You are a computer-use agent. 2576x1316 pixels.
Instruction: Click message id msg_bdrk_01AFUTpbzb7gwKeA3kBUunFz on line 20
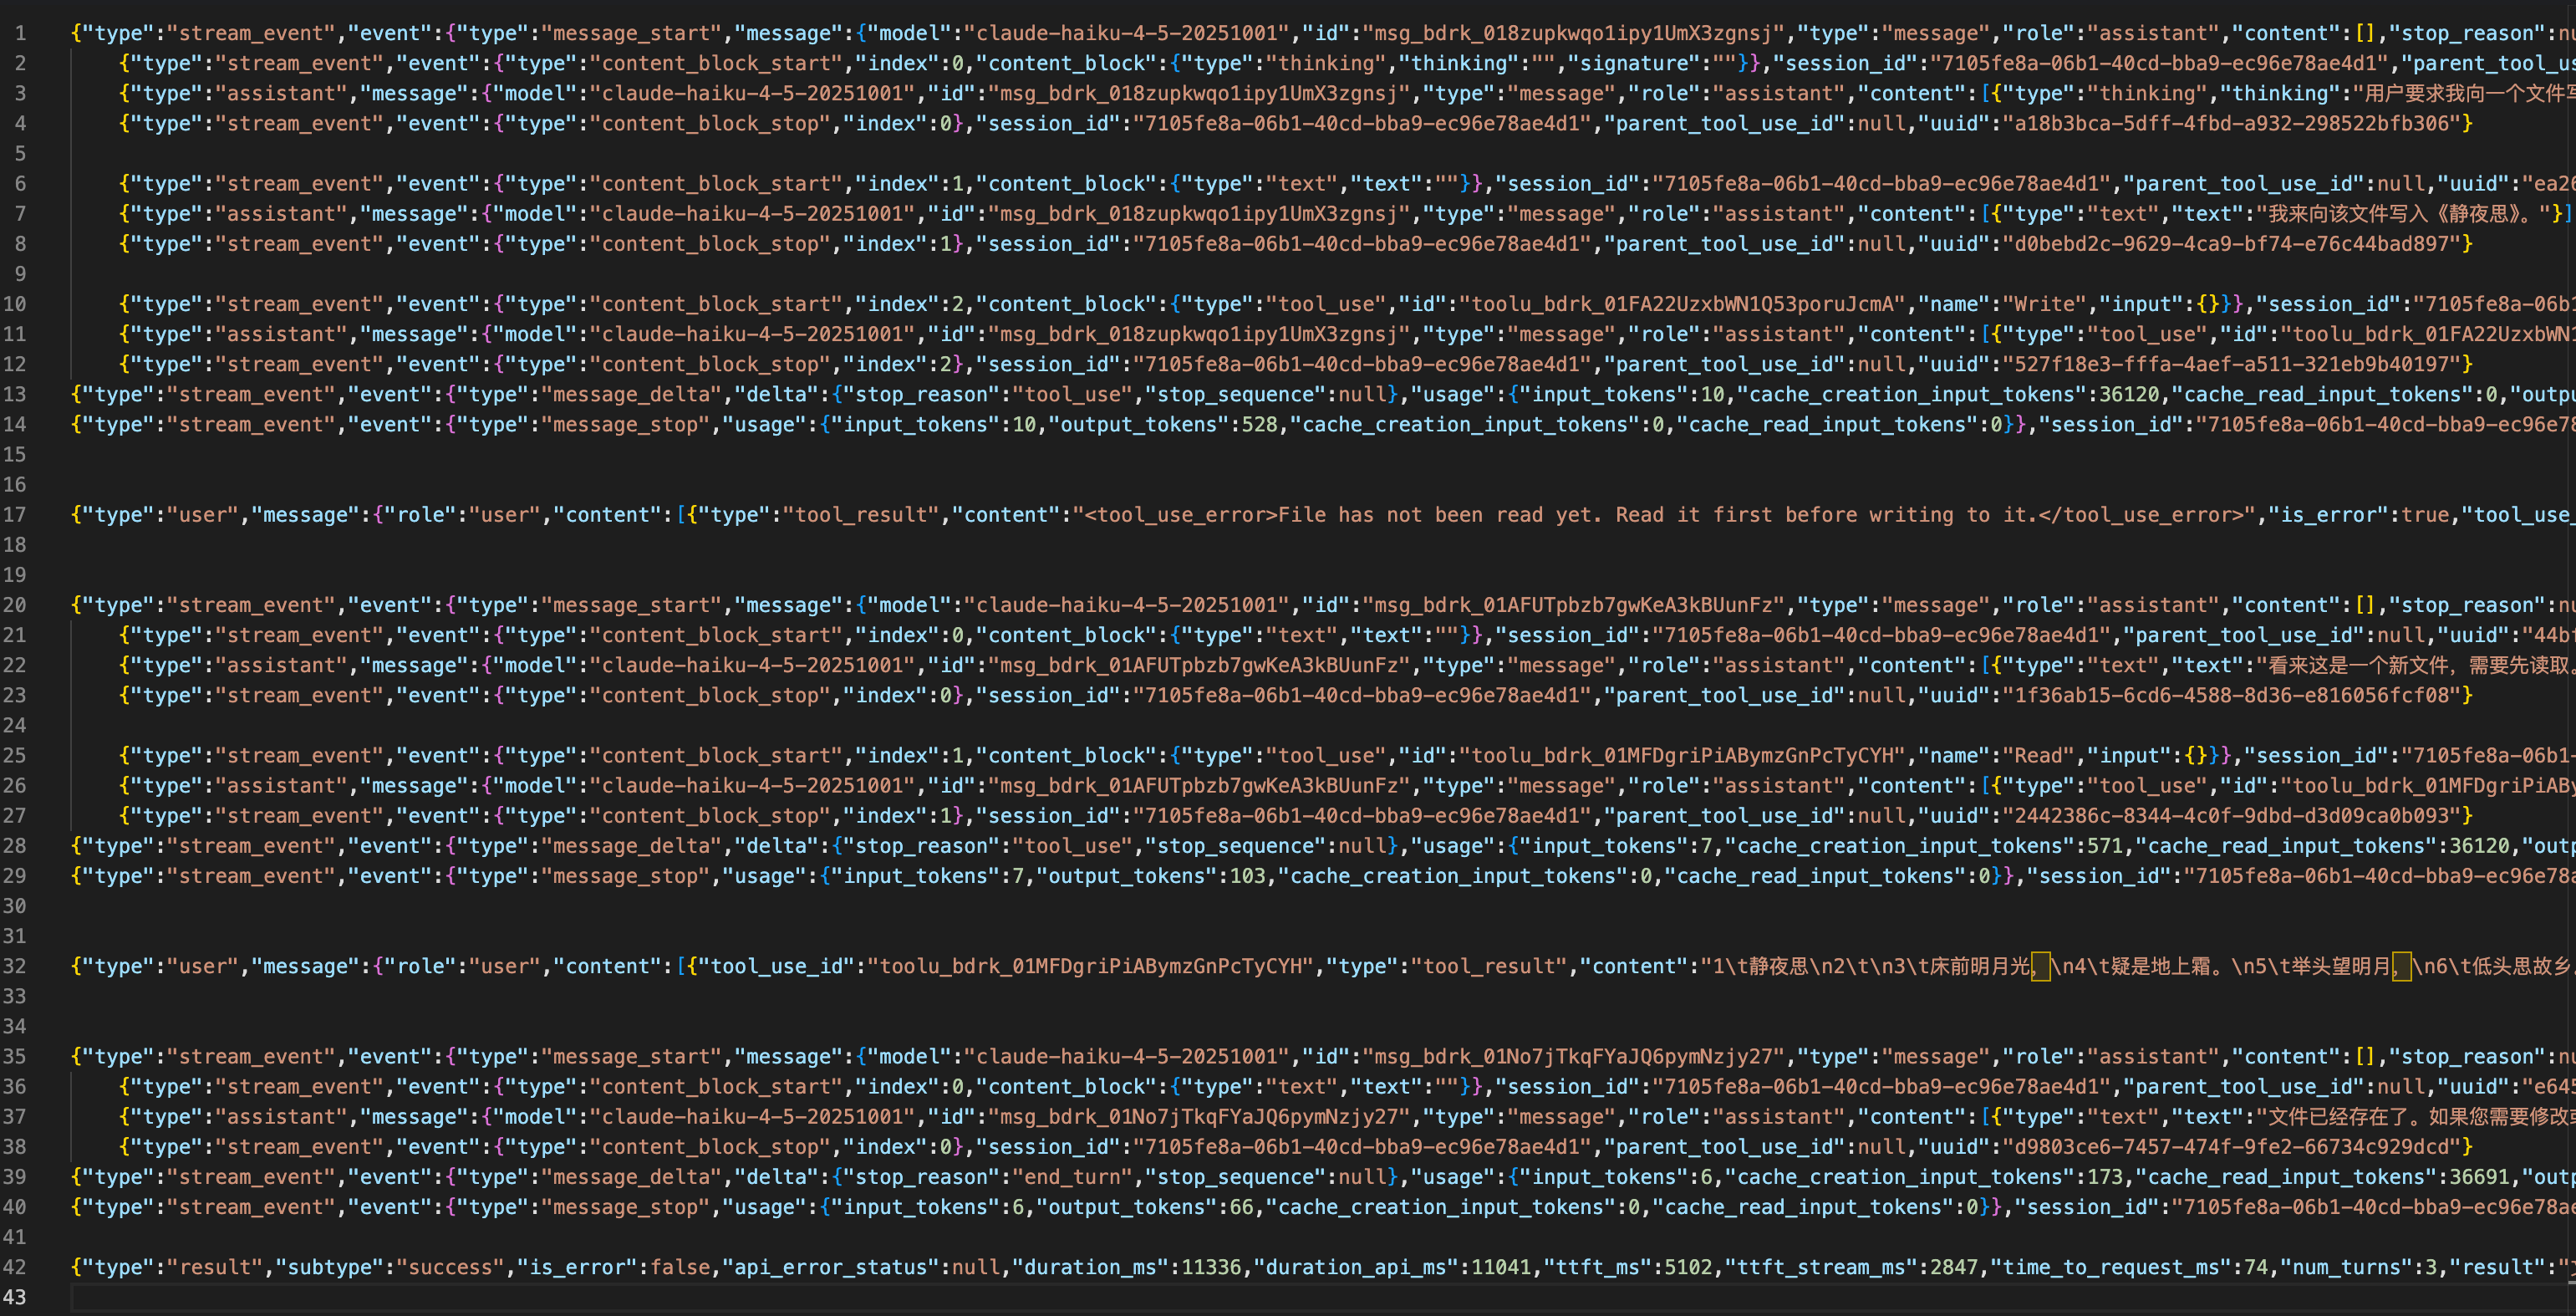click(1574, 605)
